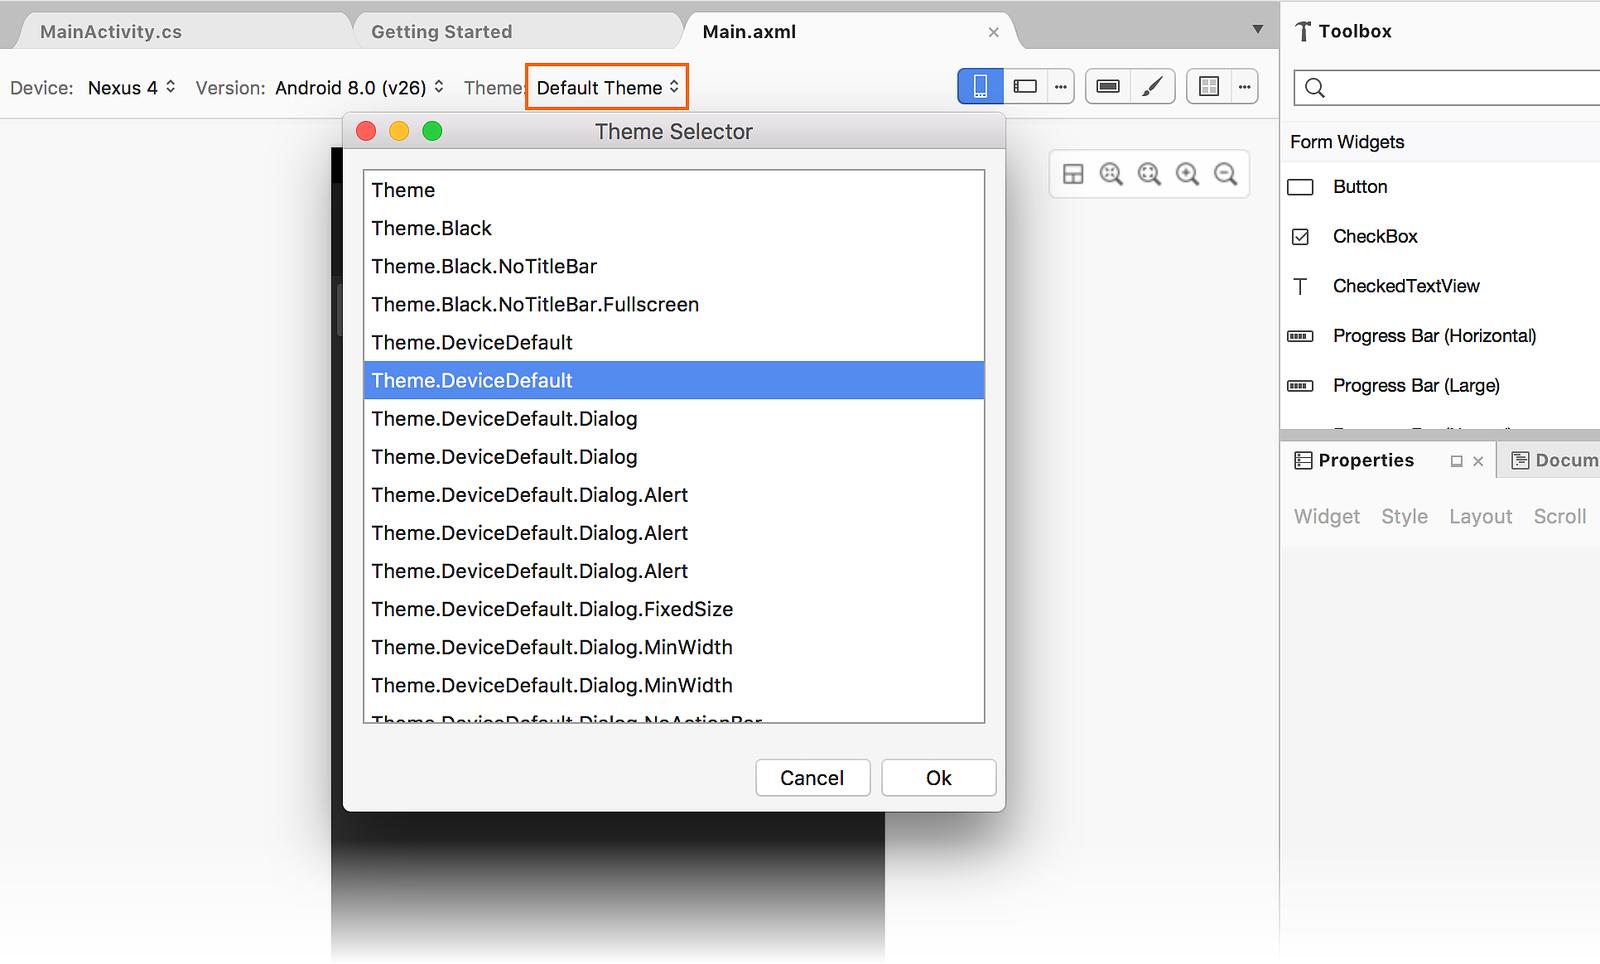Click the Properties panel icon
Screen dimensions: 1600x964
(x=1303, y=460)
